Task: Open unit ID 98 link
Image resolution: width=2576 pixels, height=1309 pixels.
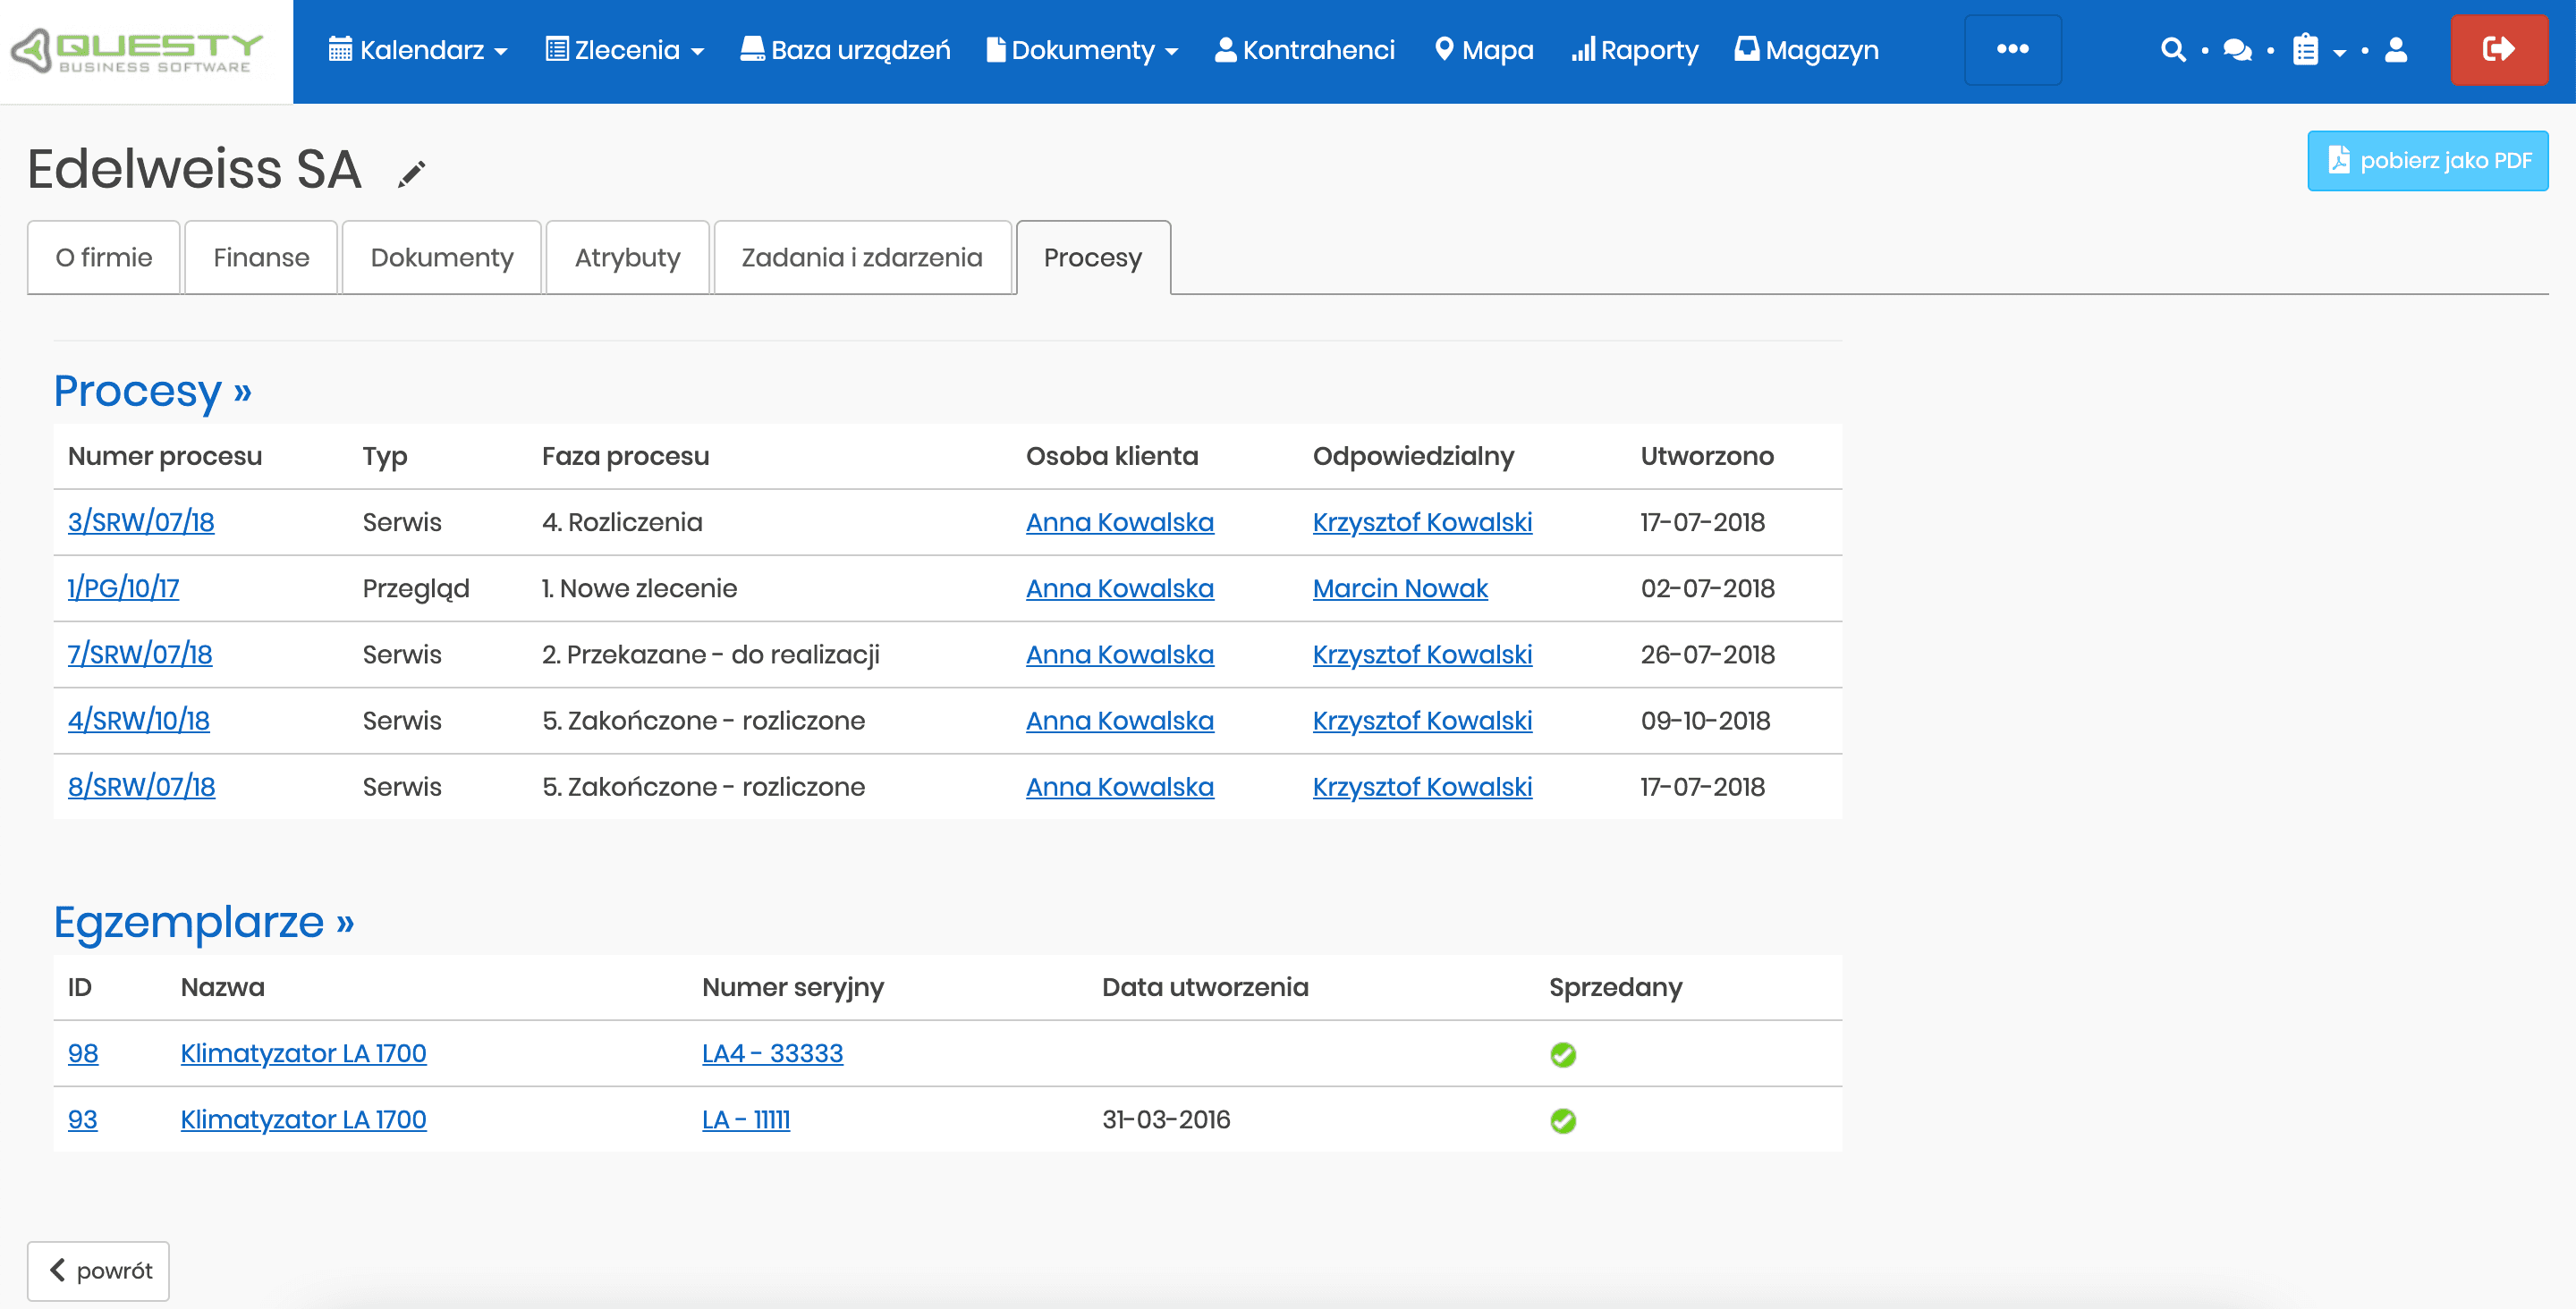Action: click(x=83, y=1052)
